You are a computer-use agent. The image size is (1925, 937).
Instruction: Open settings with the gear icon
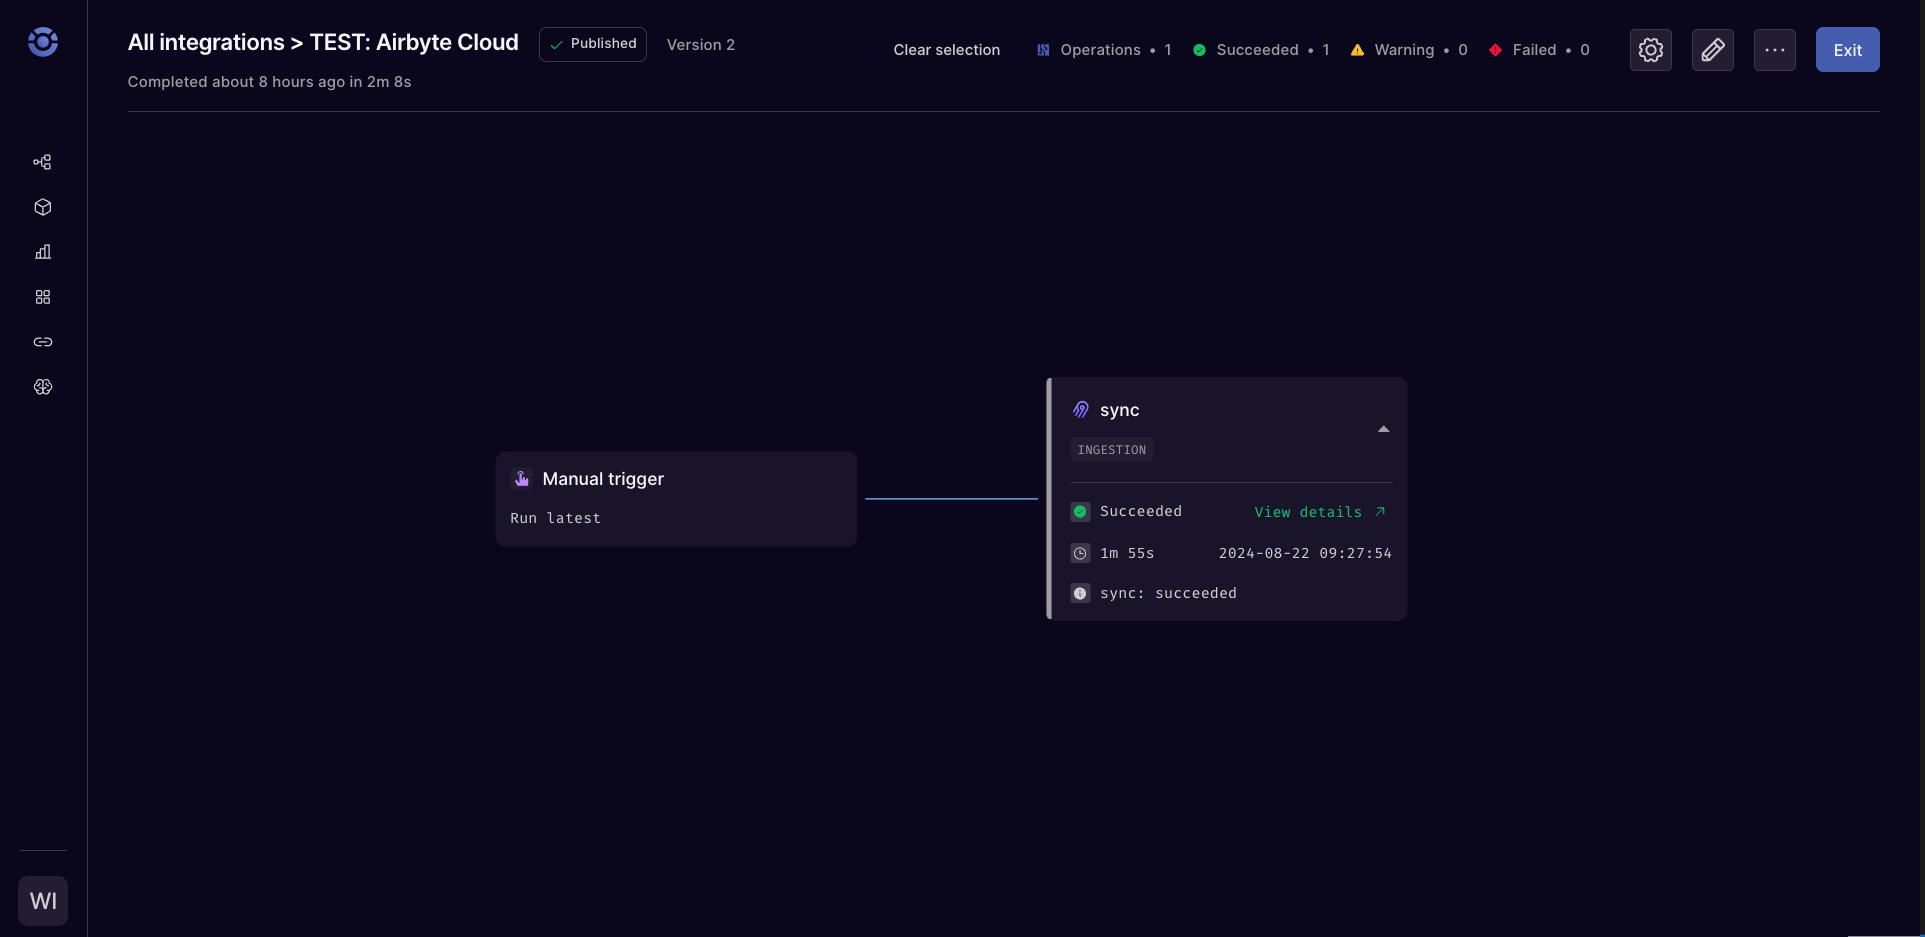(1650, 50)
